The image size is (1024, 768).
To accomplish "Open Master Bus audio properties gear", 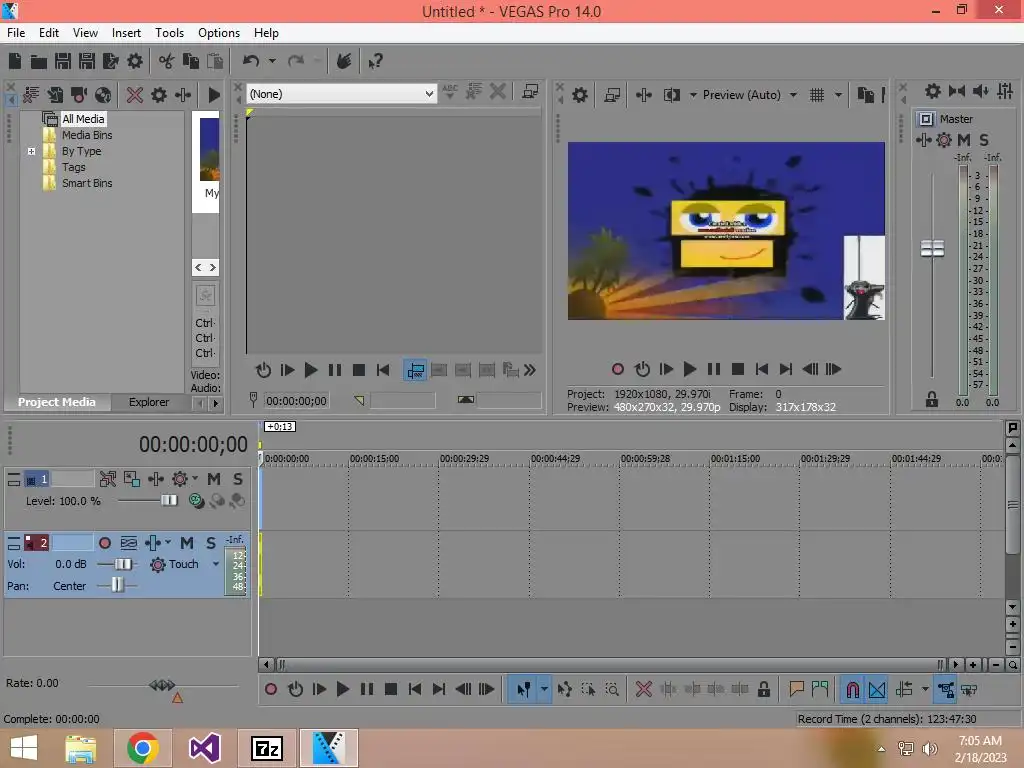I will click(933, 91).
